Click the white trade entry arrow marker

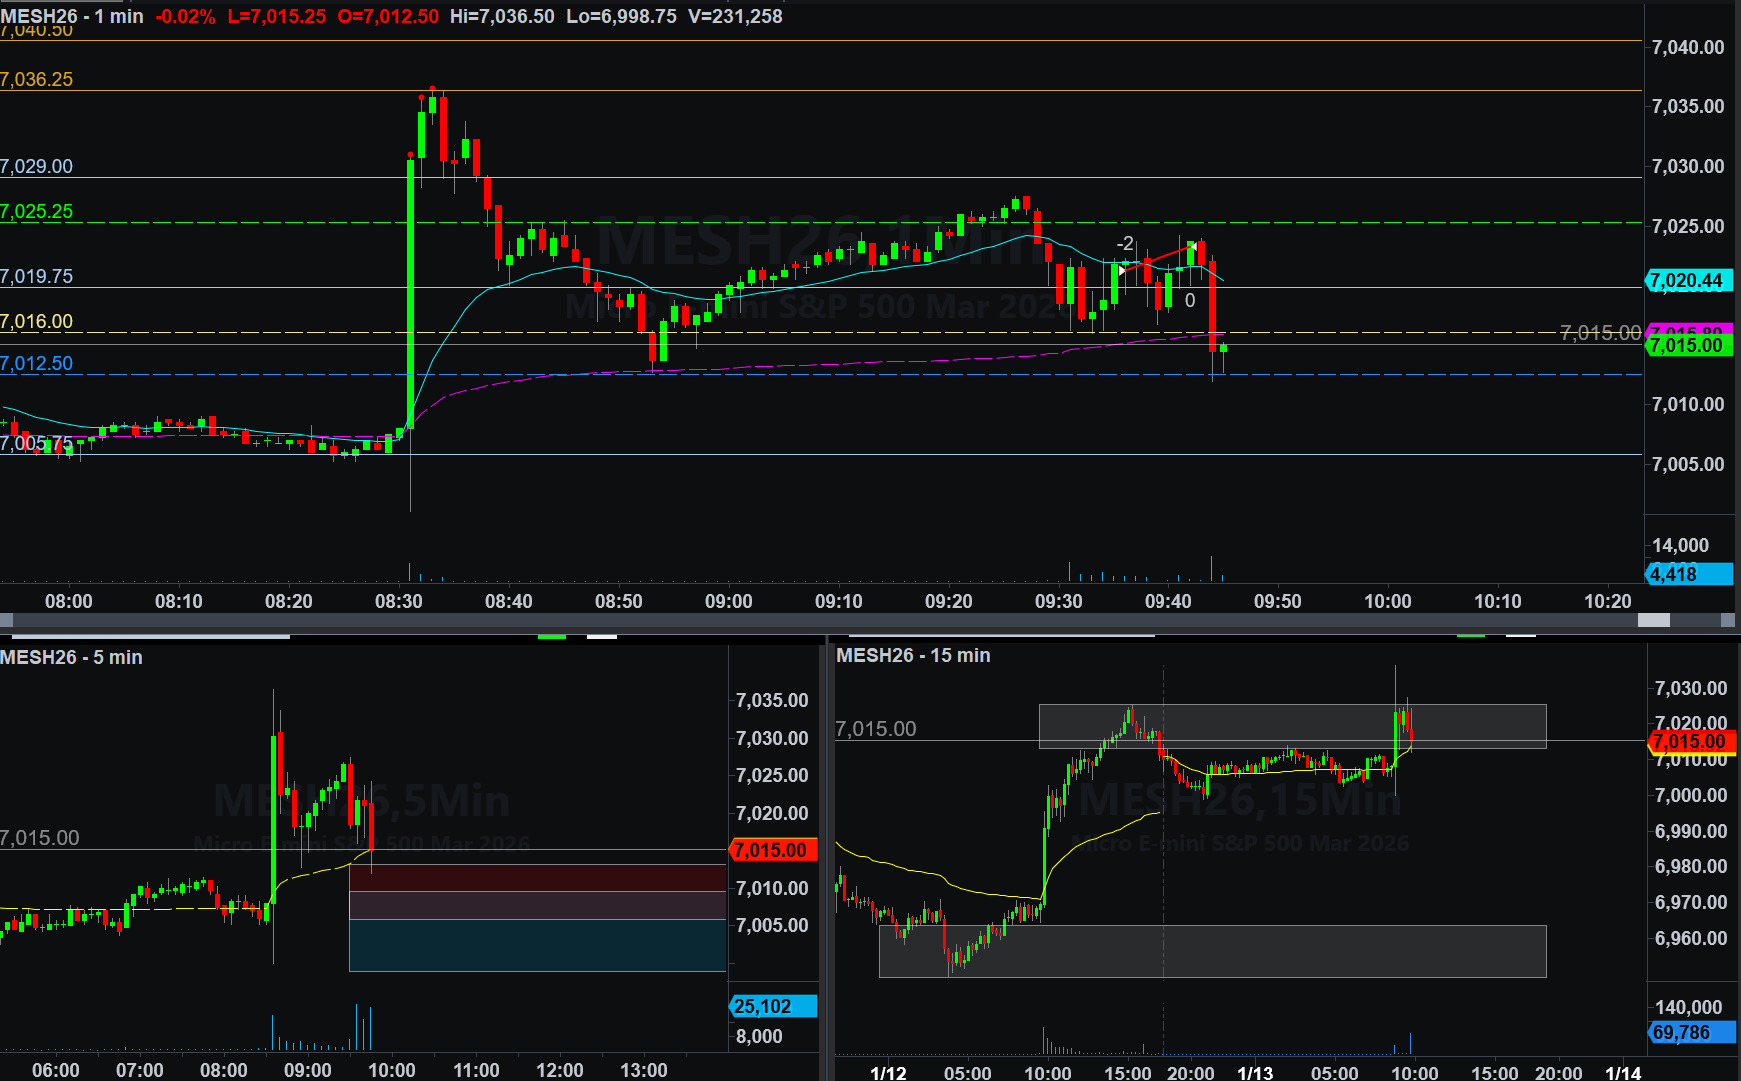point(1122,269)
